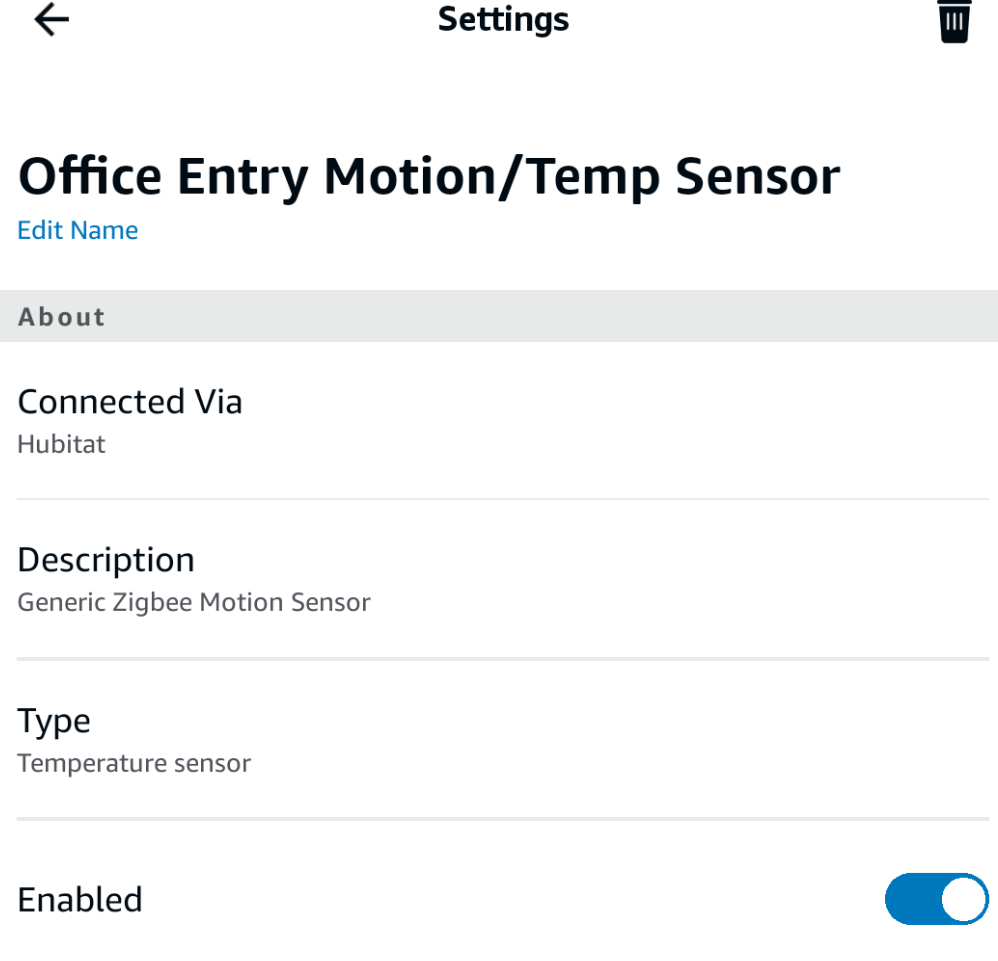The height and width of the screenshot is (961, 998).
Task: Click the Edit Name link
Action: [78, 231]
